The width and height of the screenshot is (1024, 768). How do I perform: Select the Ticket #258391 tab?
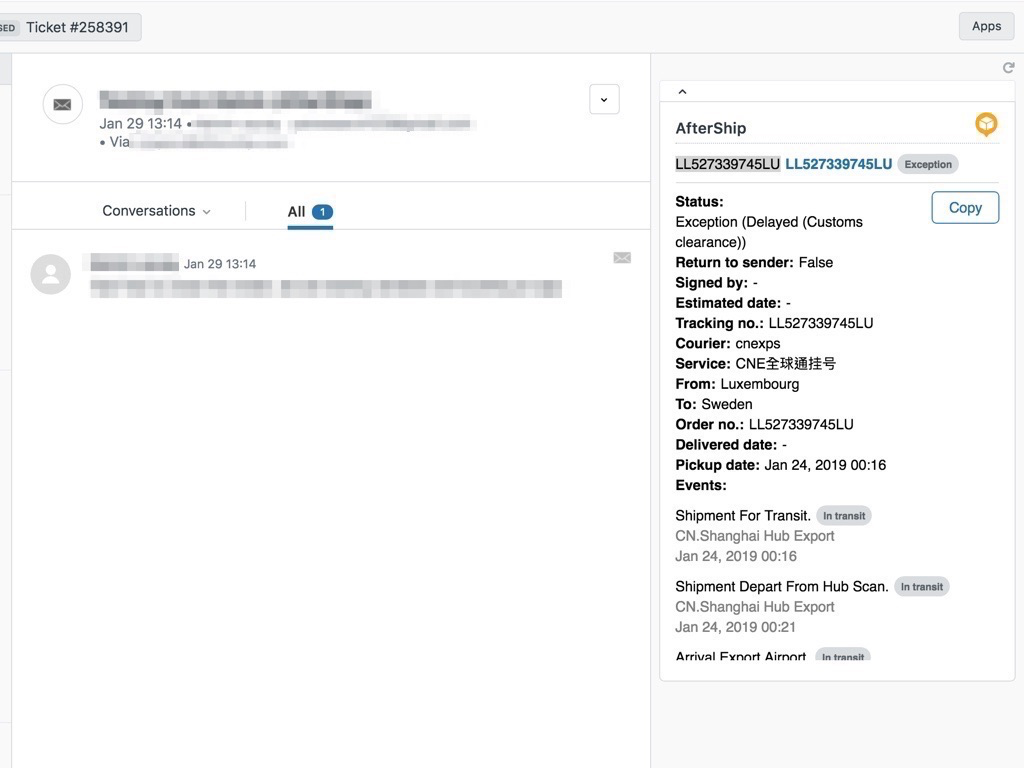(x=77, y=27)
